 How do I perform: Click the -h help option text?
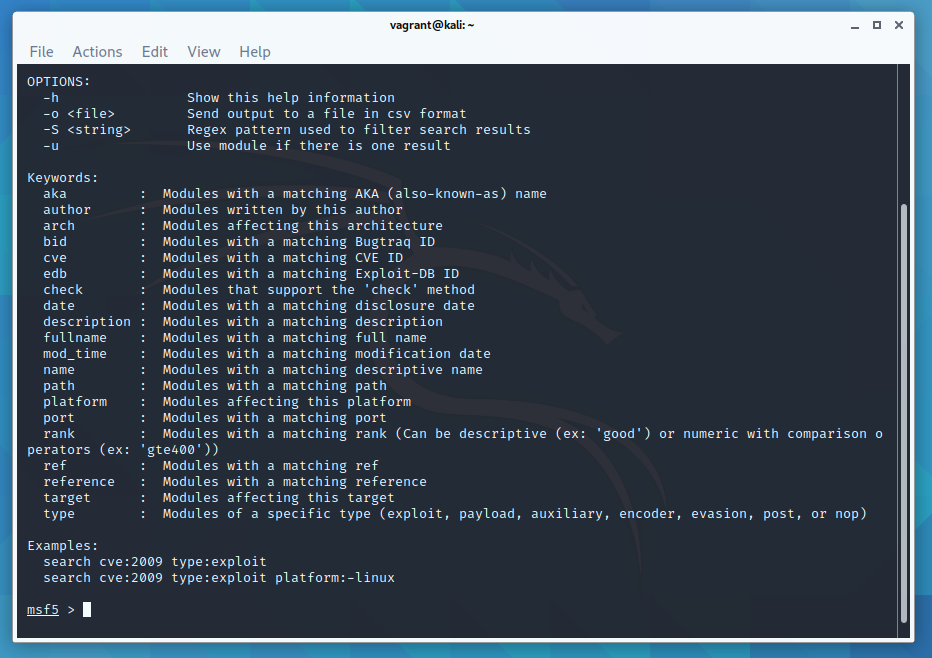pos(50,97)
